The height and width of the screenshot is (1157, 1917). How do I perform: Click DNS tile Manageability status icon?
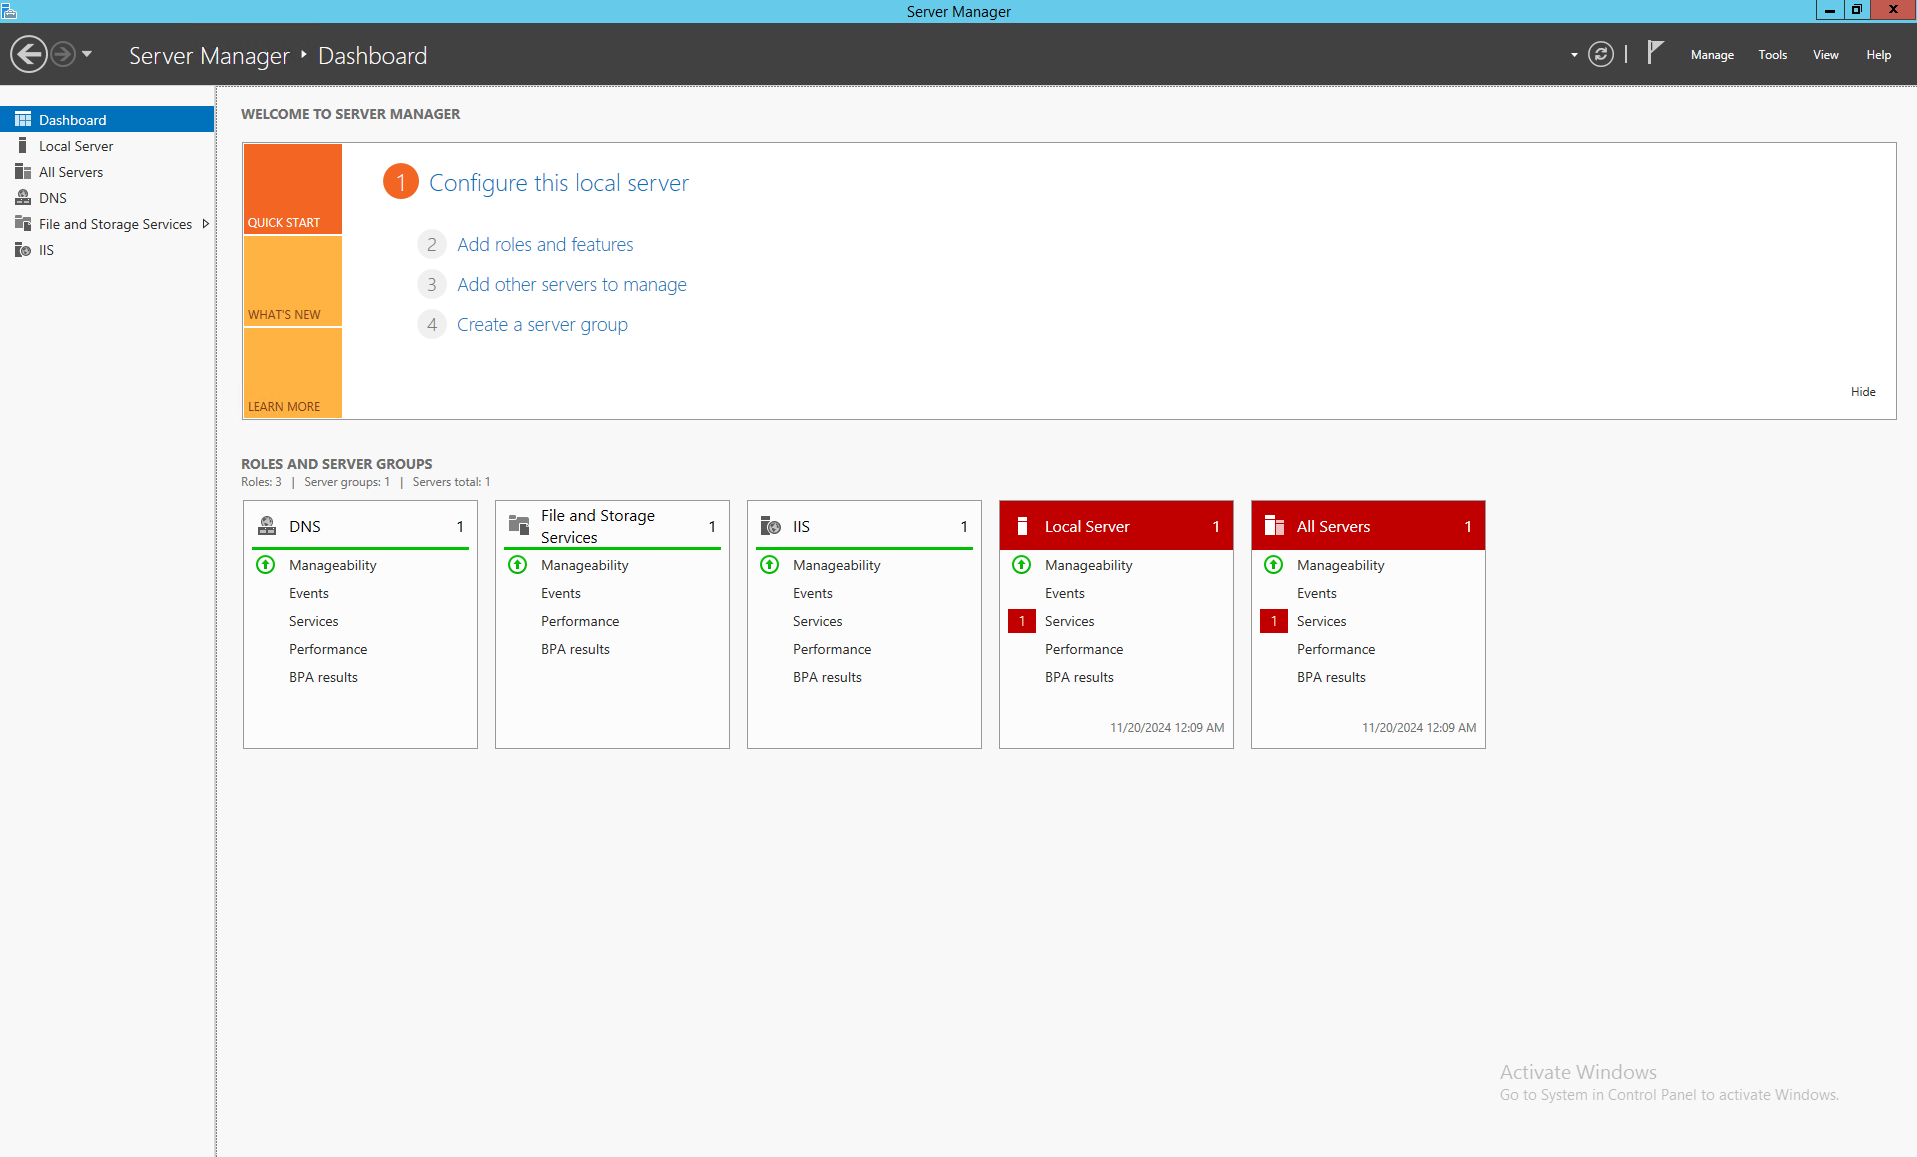coord(266,565)
